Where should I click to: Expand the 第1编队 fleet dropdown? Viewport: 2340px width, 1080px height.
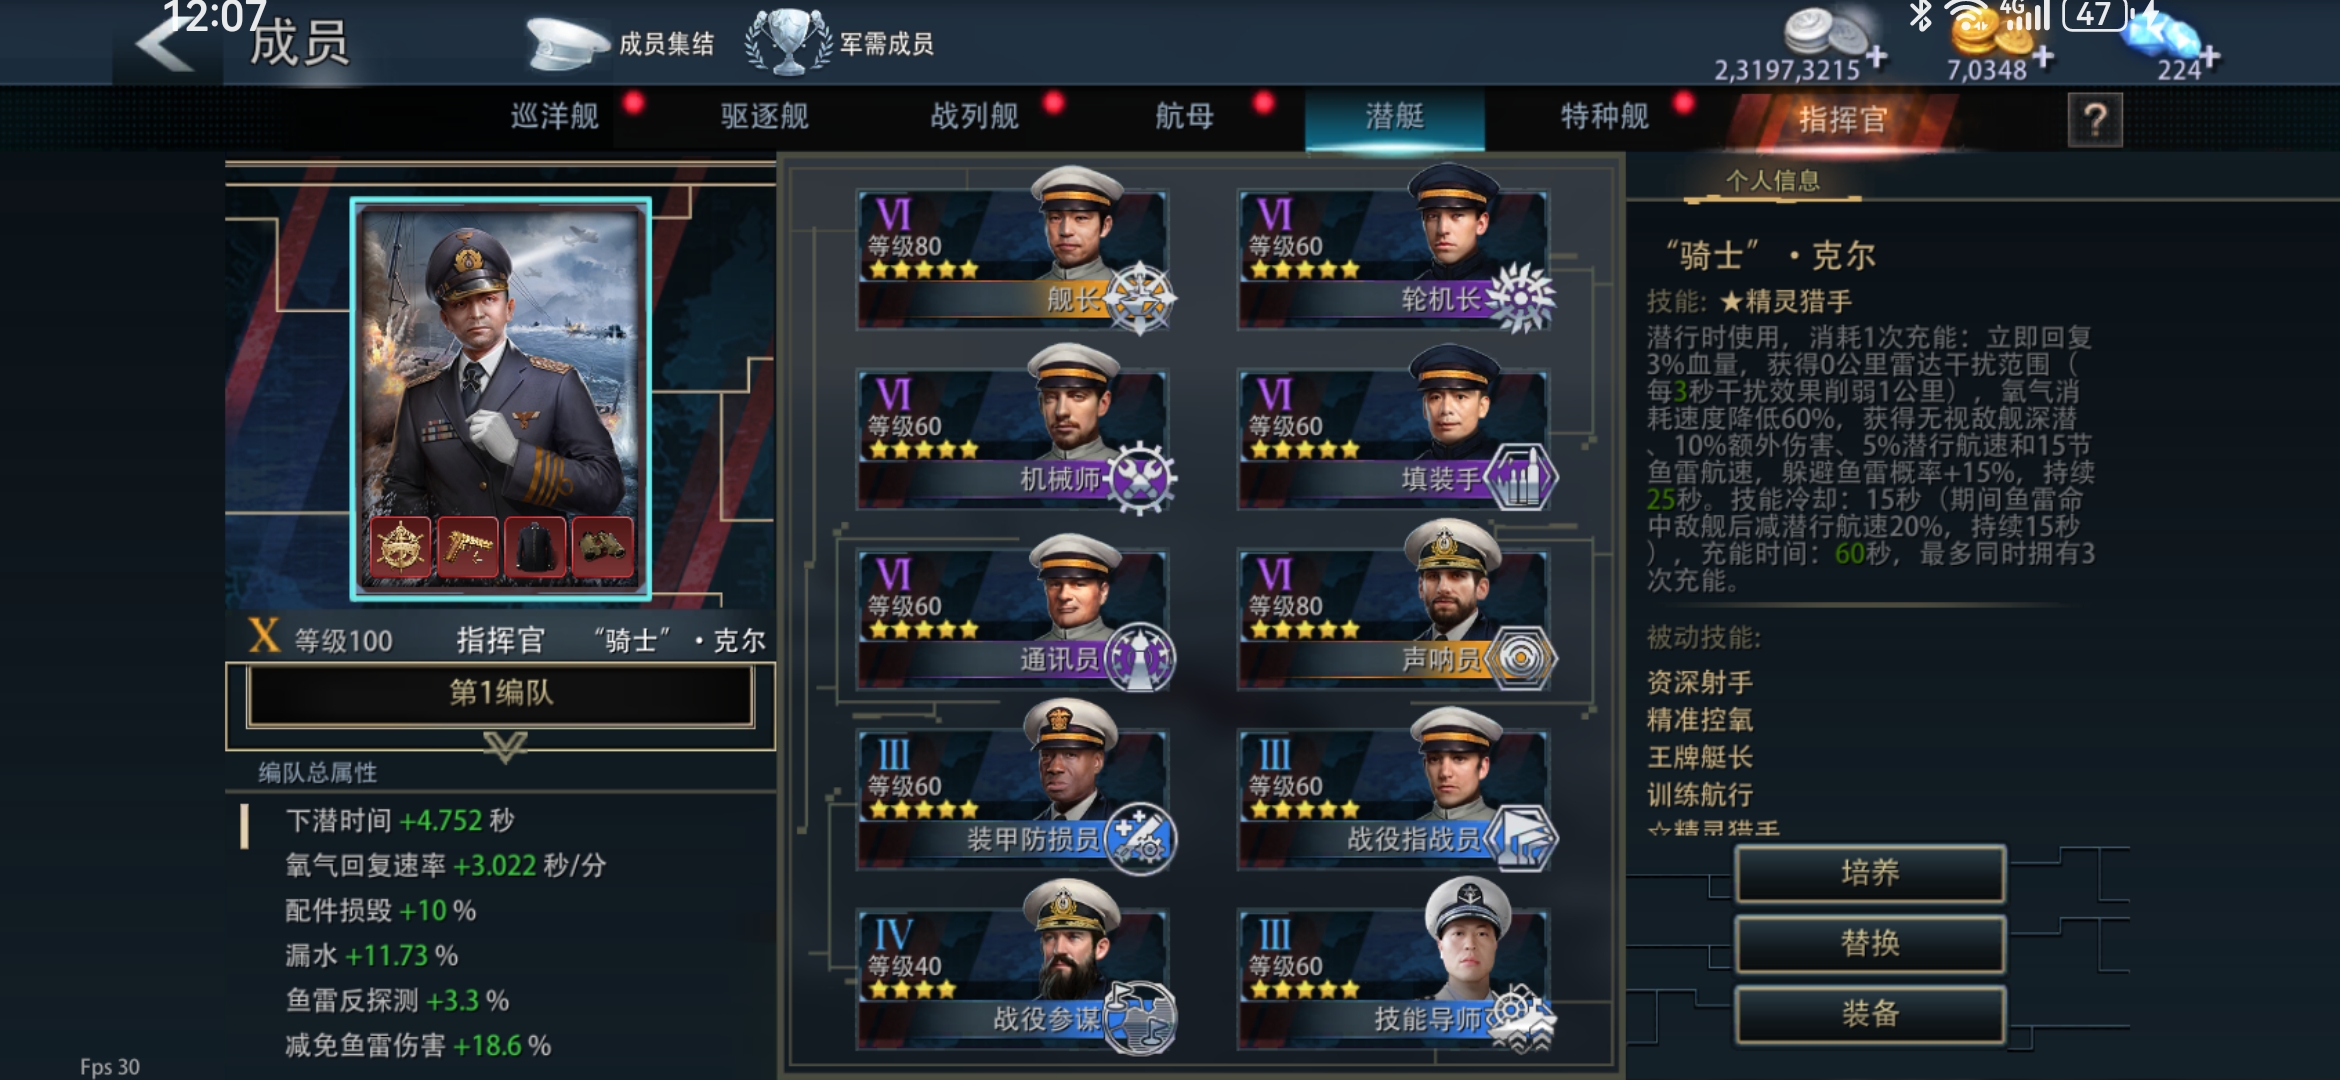(500, 694)
